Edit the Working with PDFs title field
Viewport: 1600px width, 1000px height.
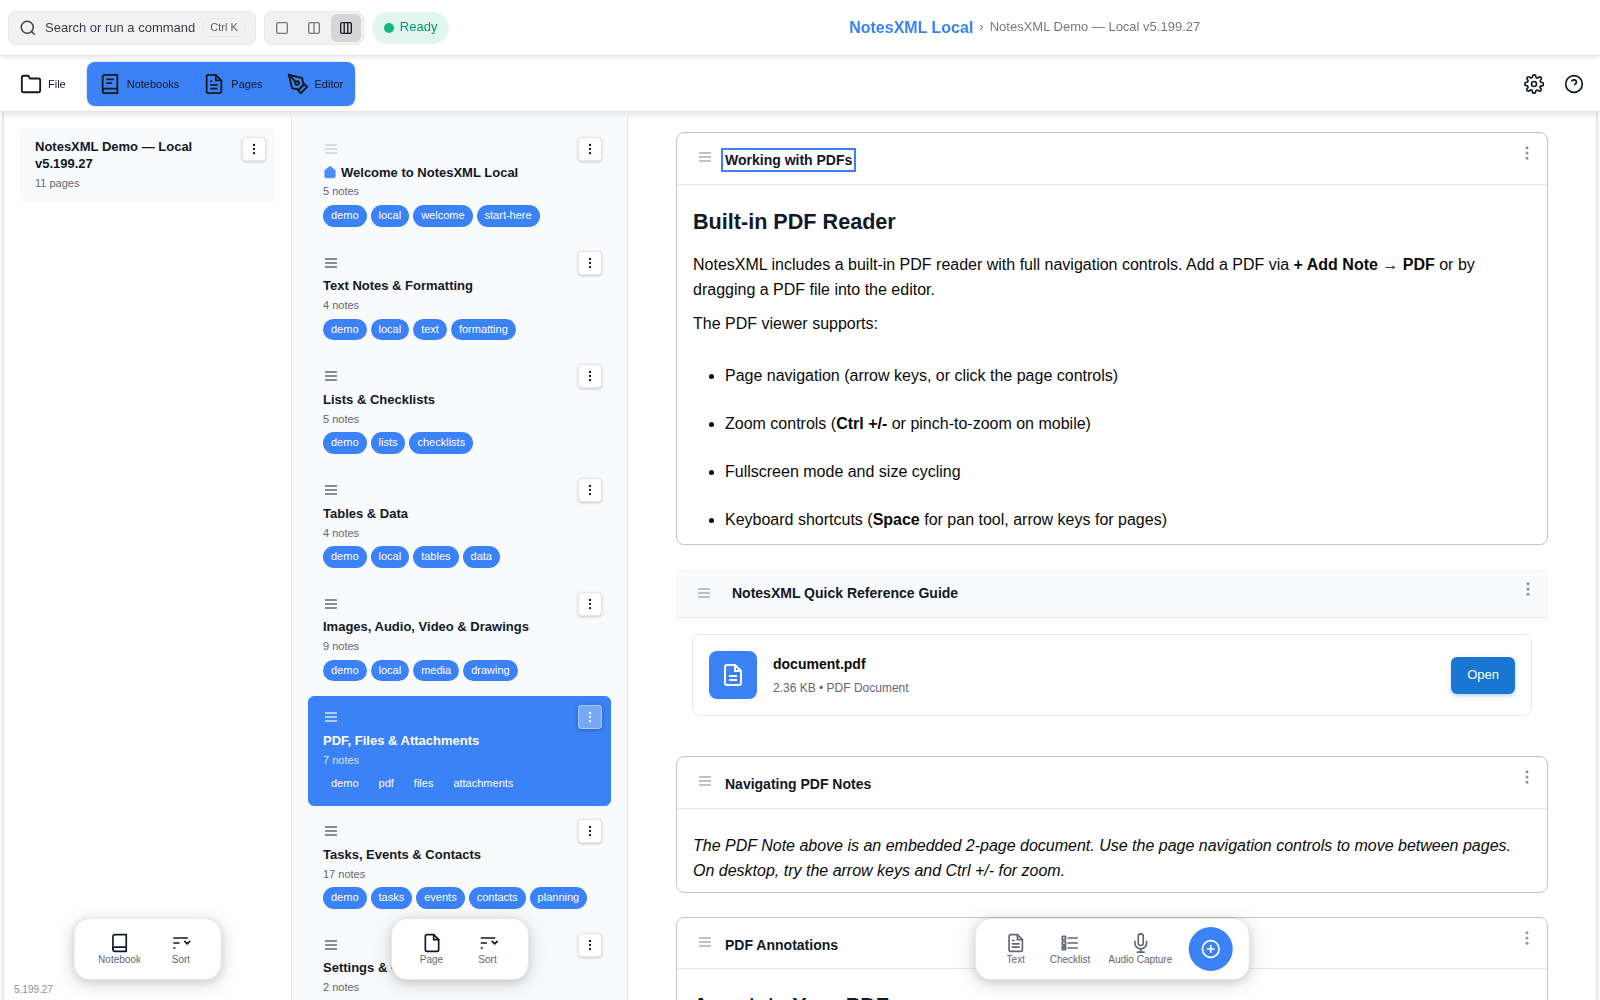(x=788, y=160)
